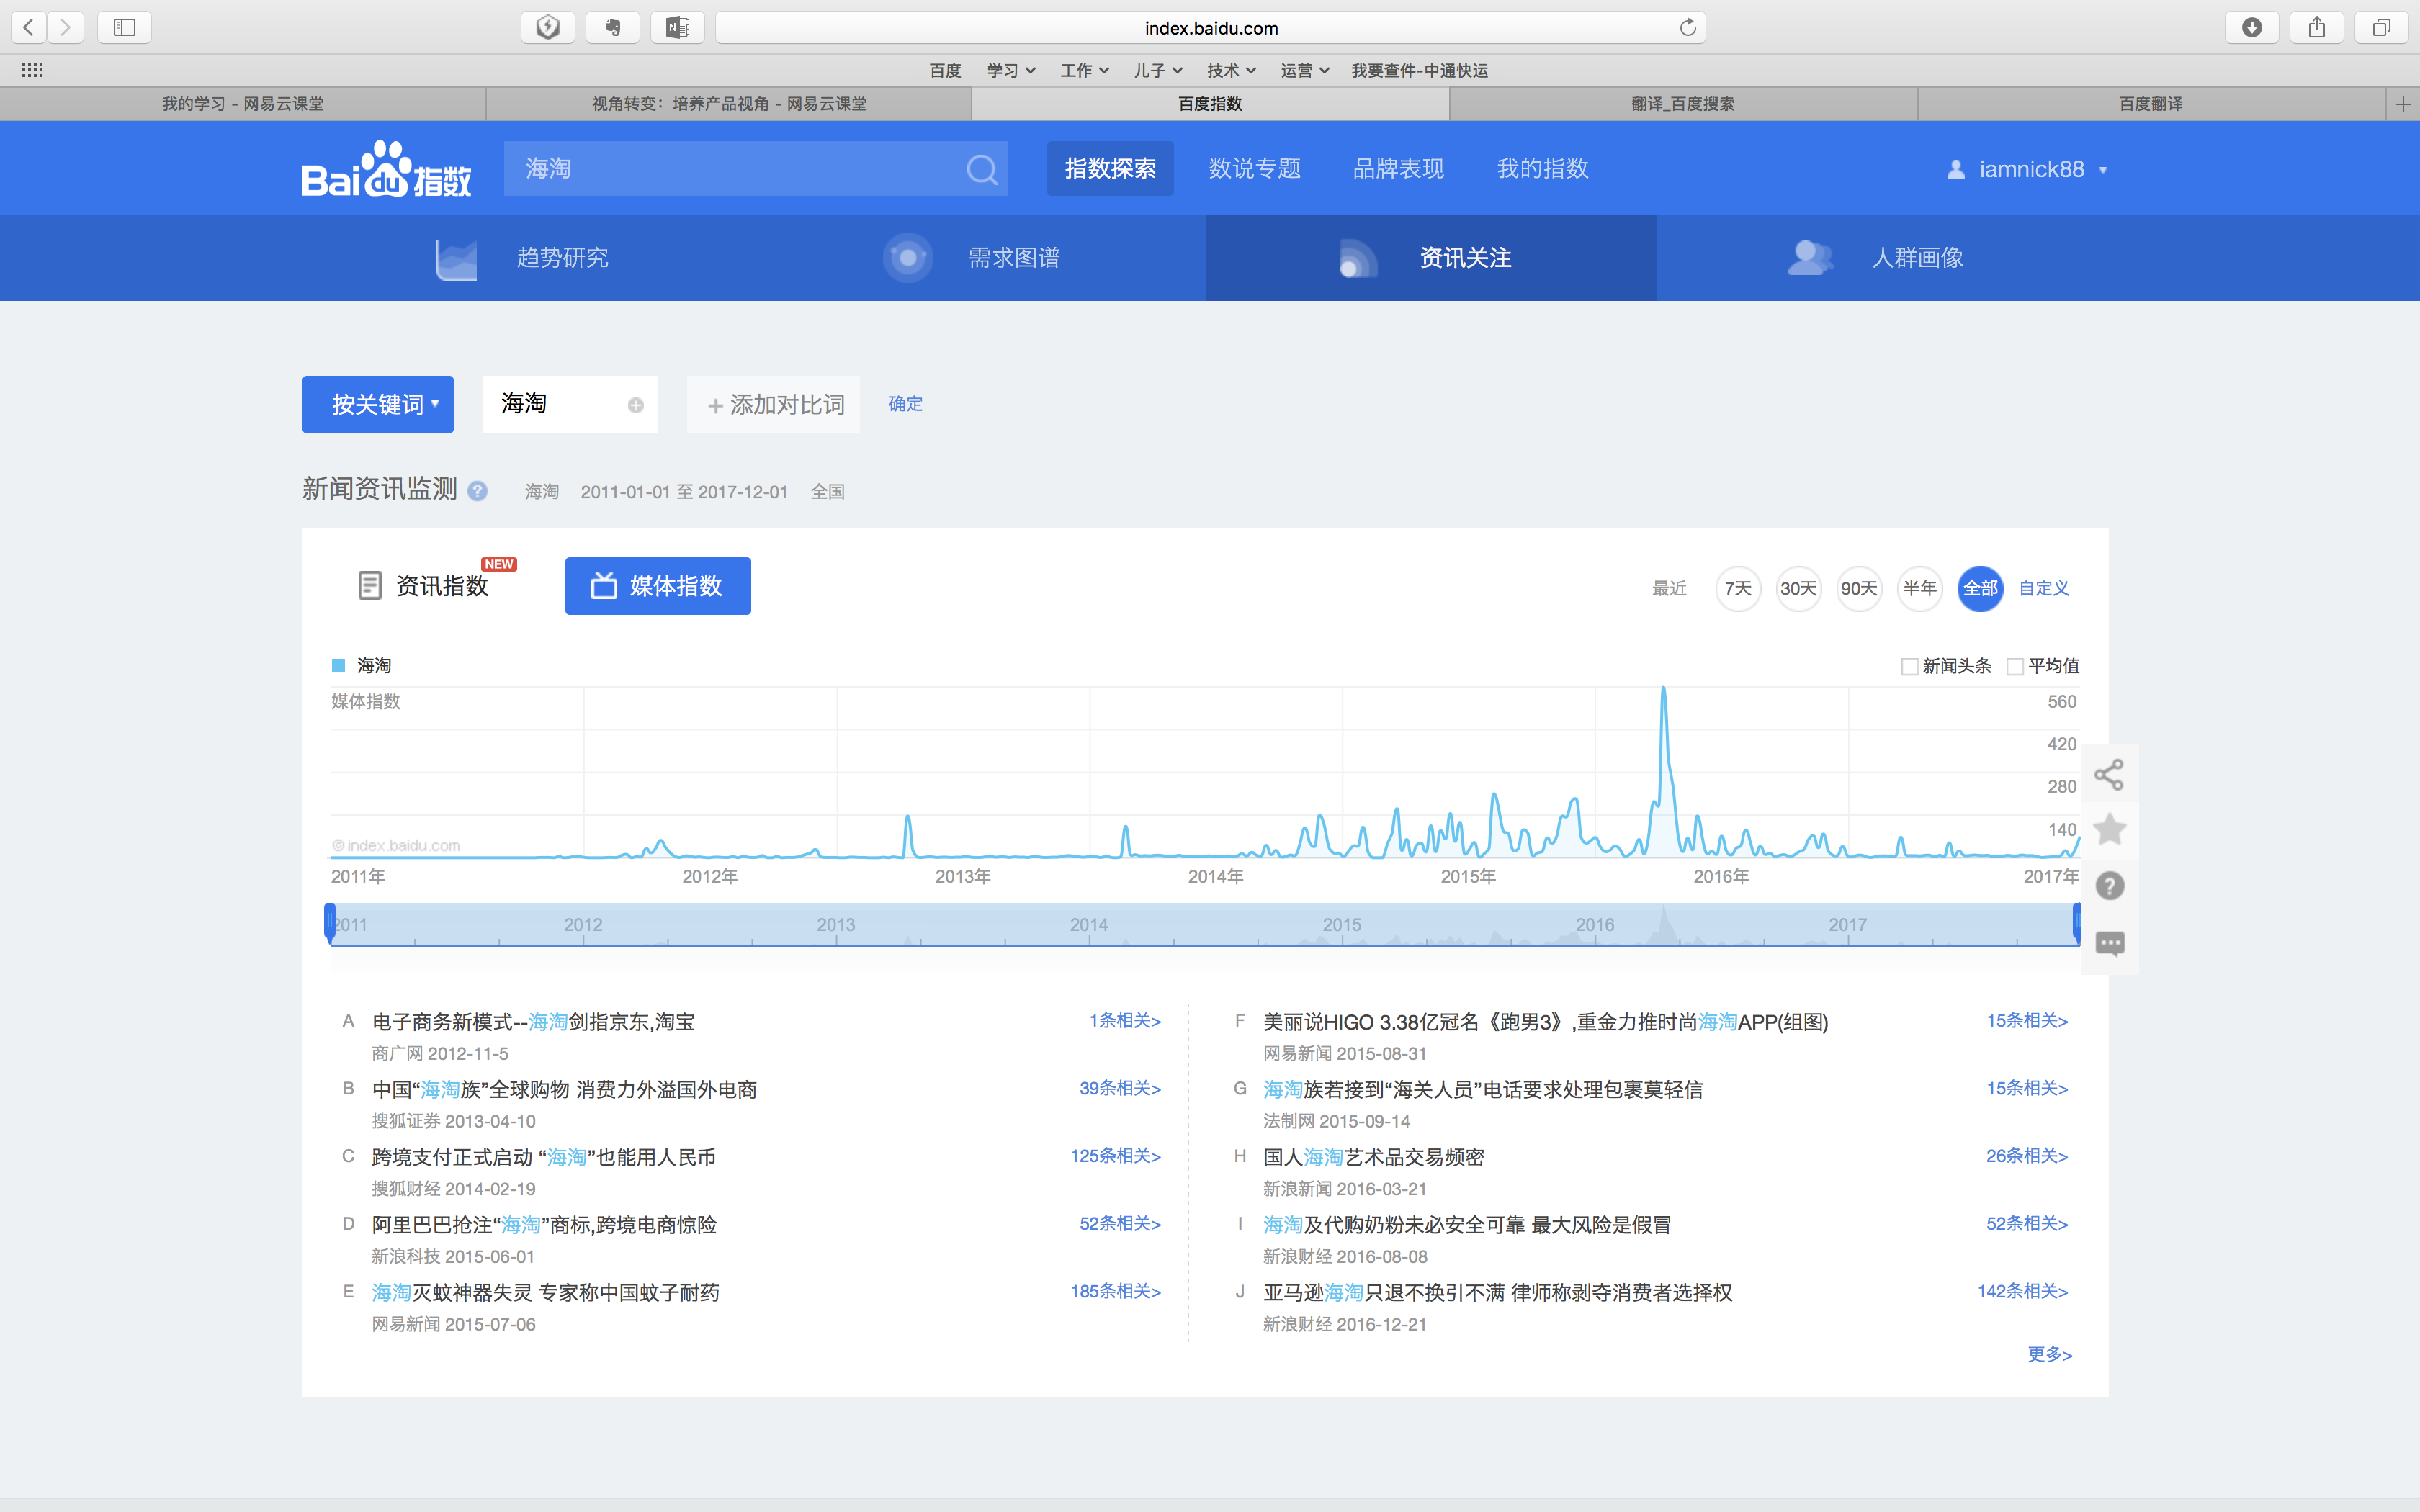Viewport: 2420px width, 1512px height.
Task: Switch to 翻译_百度搜索 tab
Action: pyautogui.click(x=1683, y=104)
